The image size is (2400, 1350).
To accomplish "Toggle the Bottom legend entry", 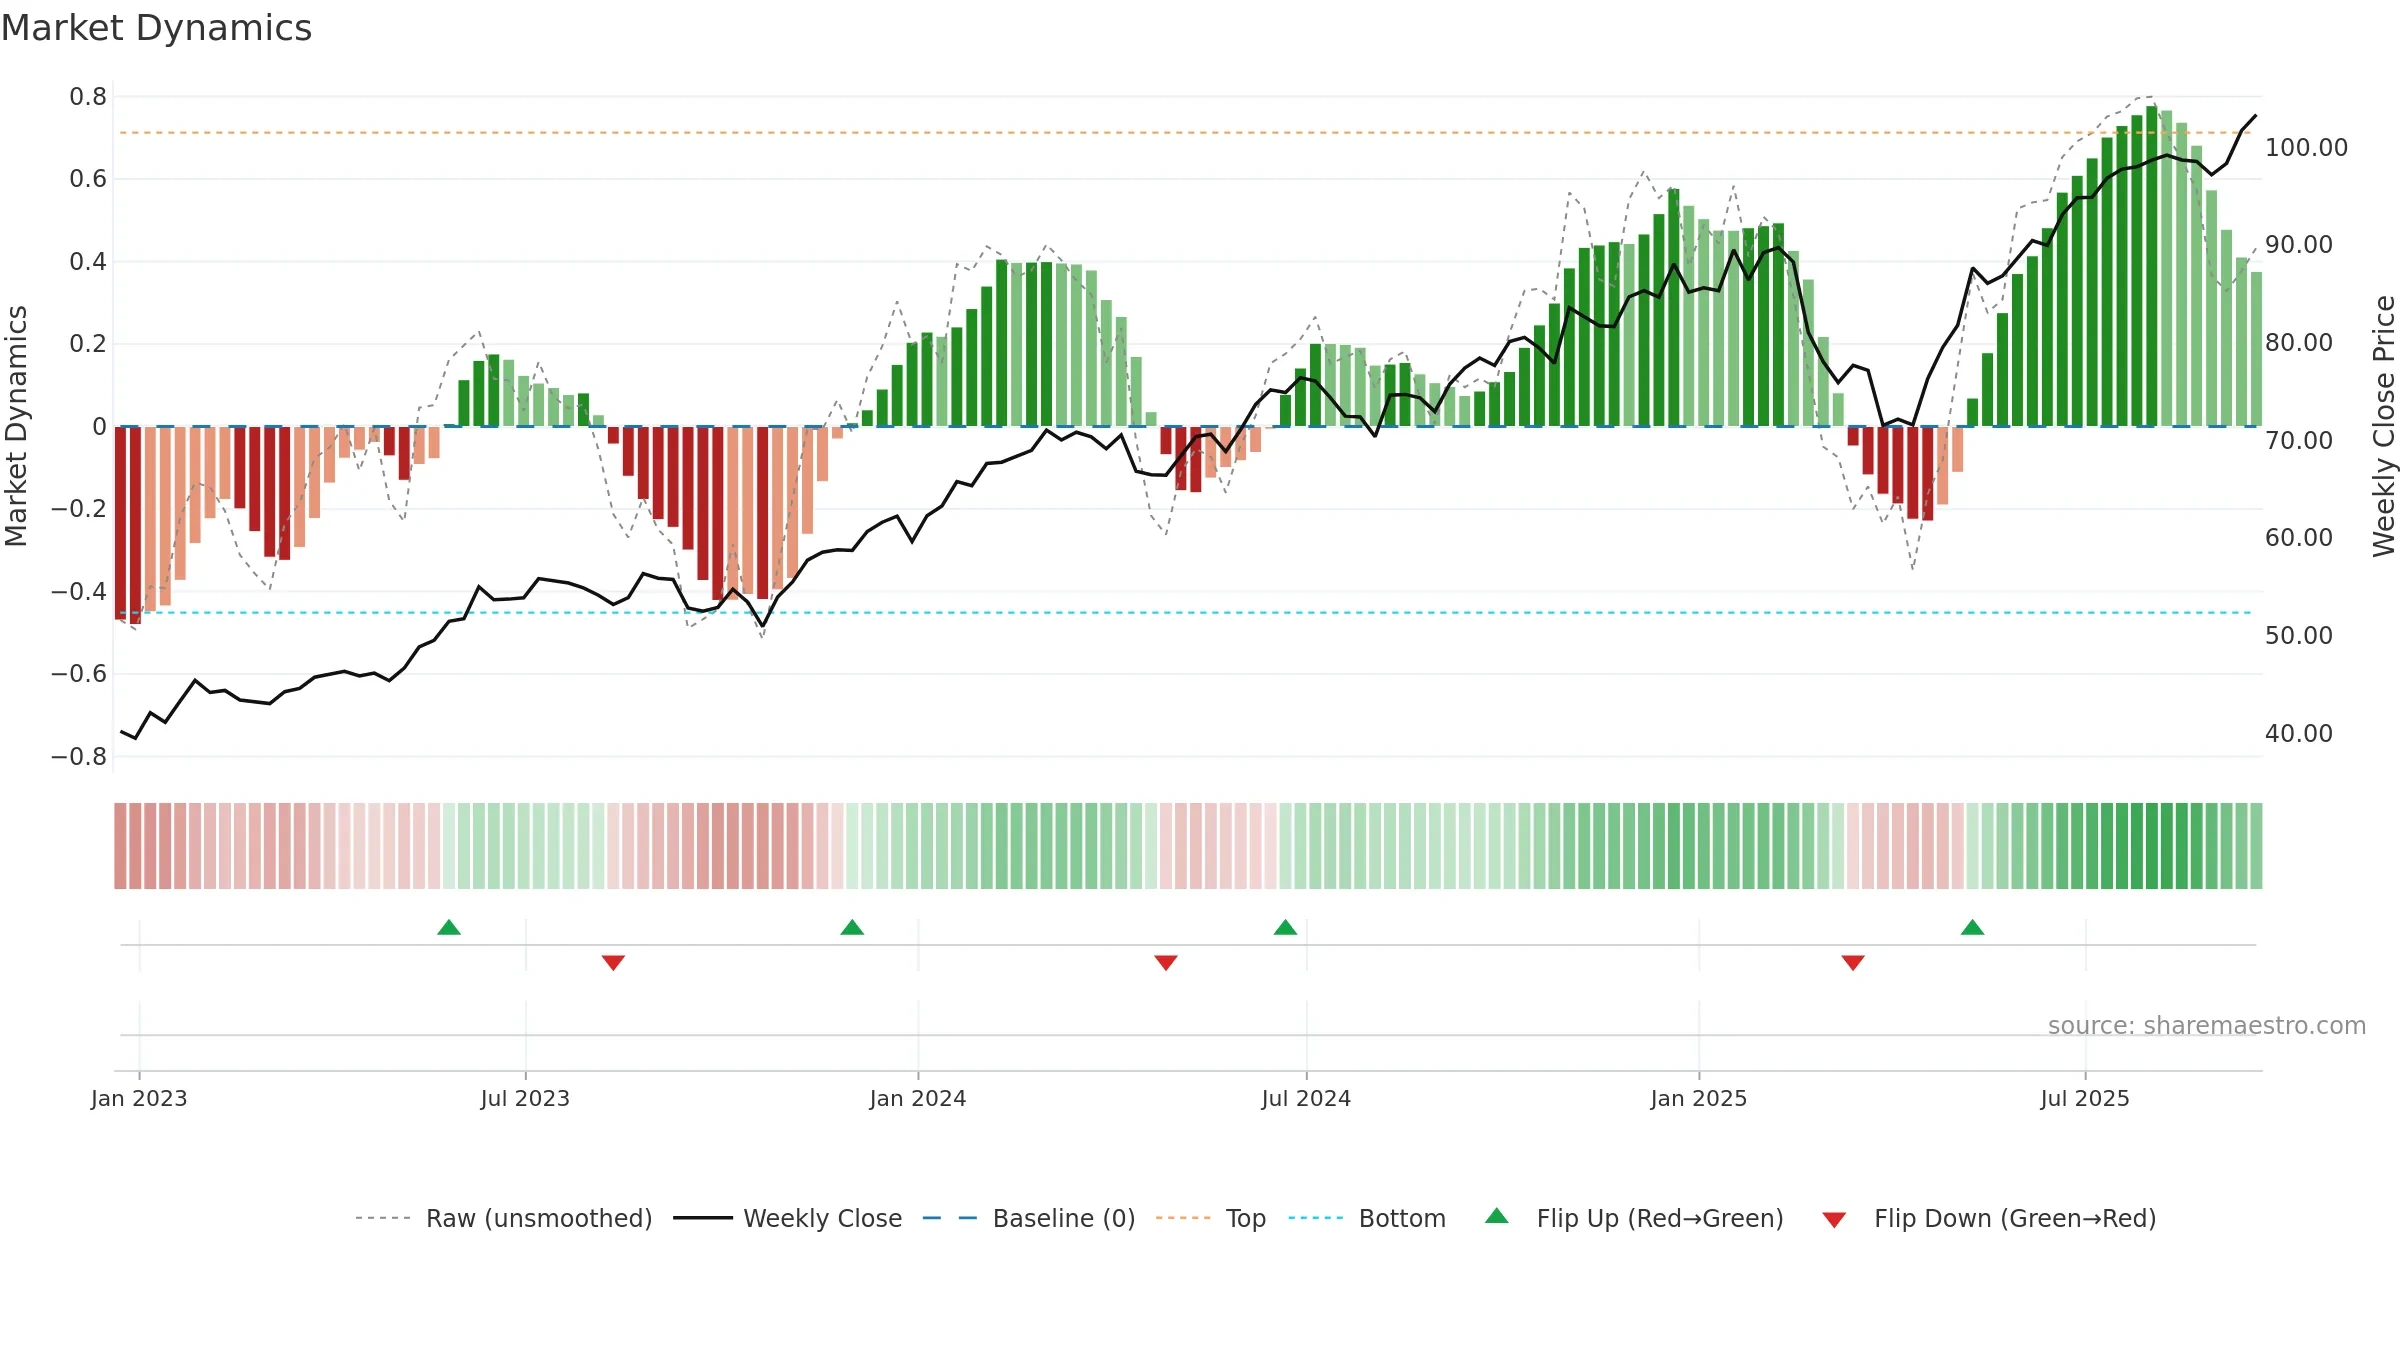I will click(1367, 1218).
